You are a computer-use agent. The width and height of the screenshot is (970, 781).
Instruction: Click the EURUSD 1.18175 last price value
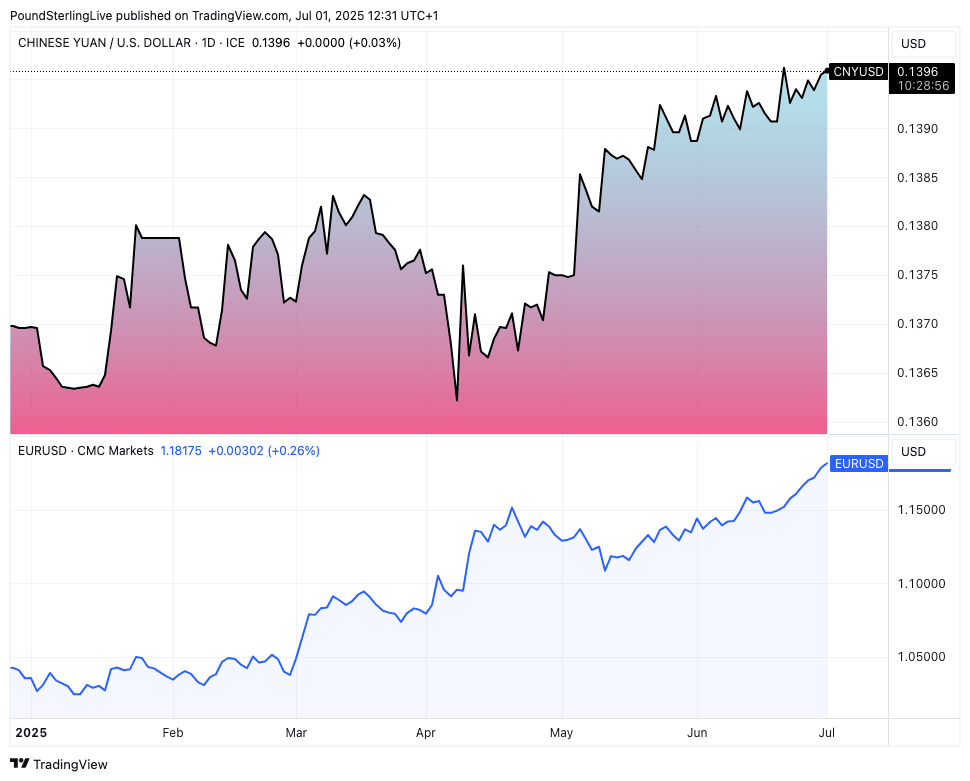click(181, 451)
